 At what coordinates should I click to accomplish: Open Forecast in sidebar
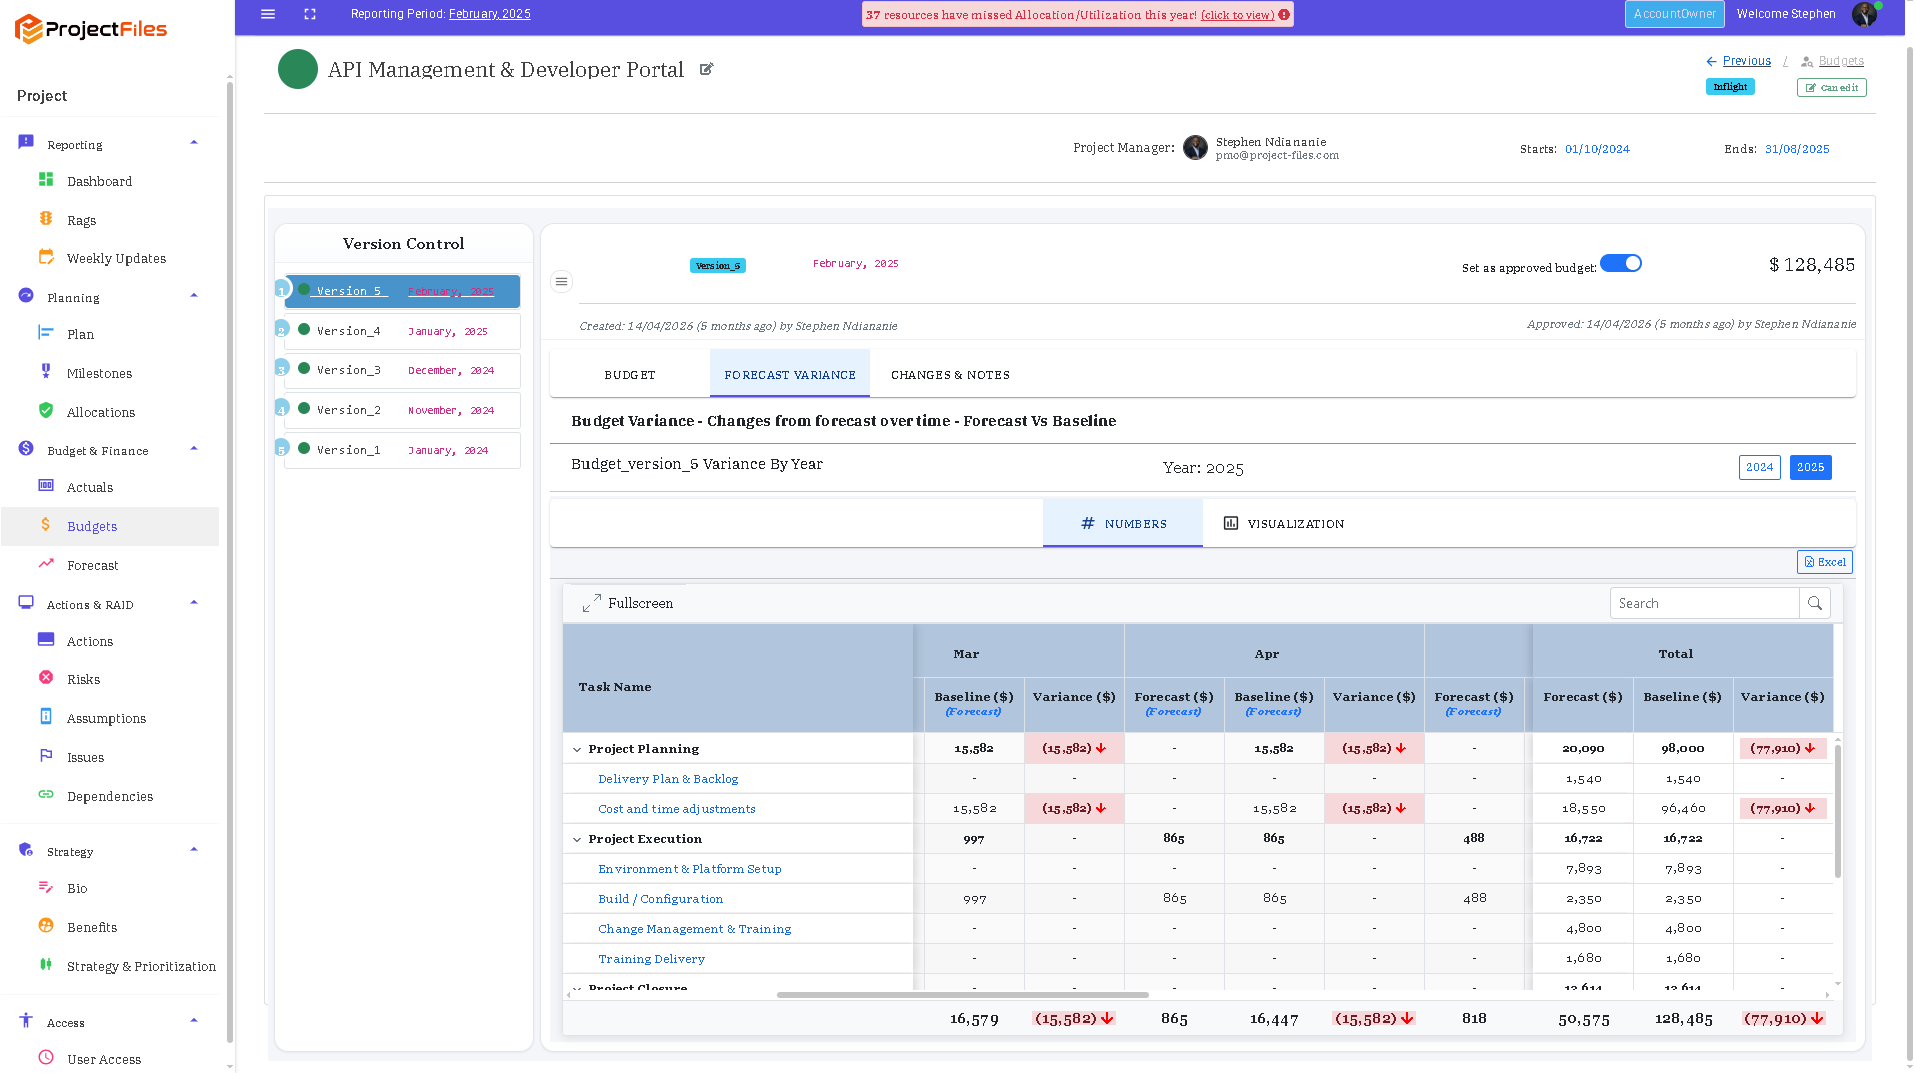pyautogui.click(x=92, y=565)
